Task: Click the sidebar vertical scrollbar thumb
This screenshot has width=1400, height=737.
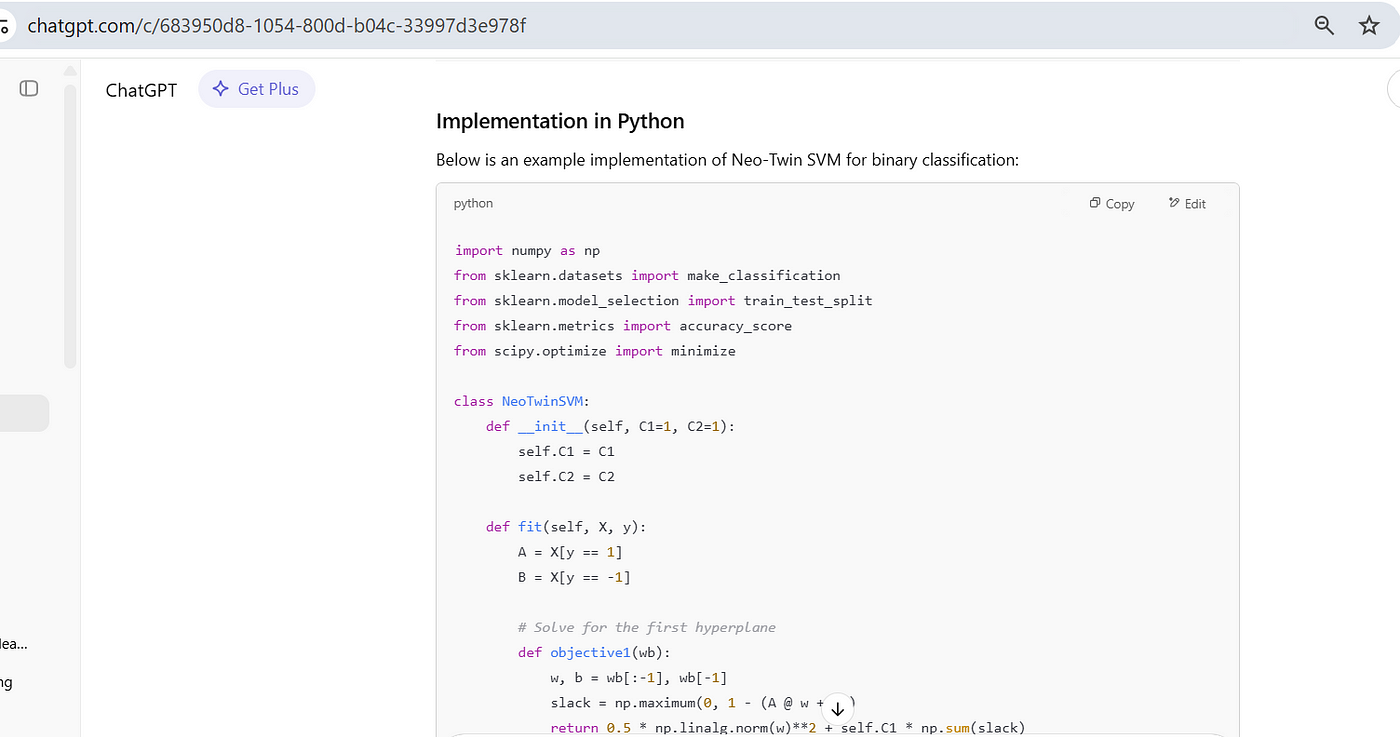Action: tap(70, 225)
